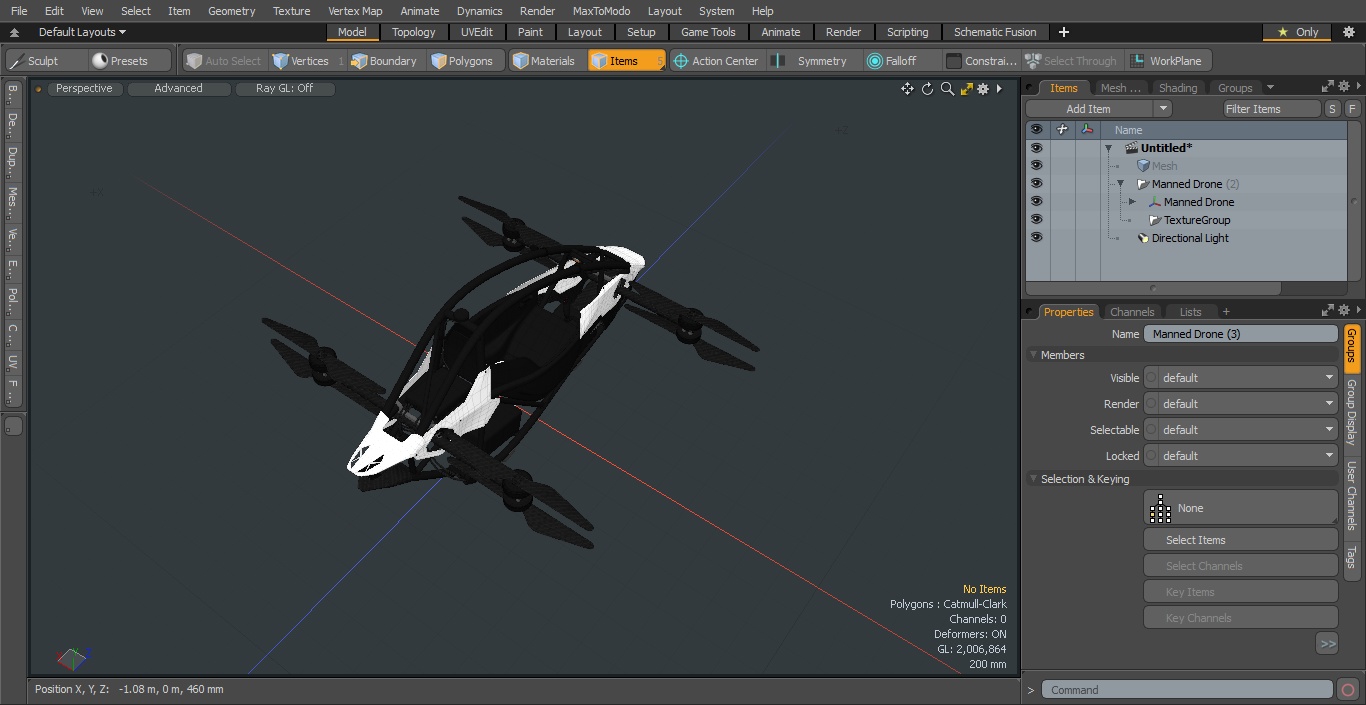1366x705 pixels.
Task: Switch to the Channels tab
Action: [x=1132, y=312]
